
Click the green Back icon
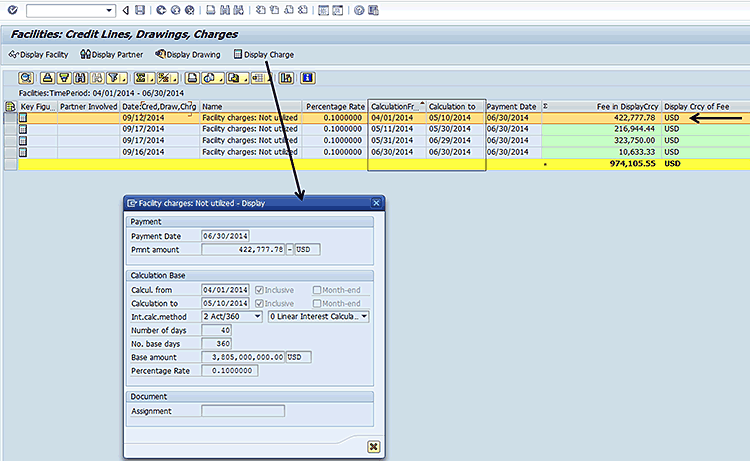coord(161,10)
